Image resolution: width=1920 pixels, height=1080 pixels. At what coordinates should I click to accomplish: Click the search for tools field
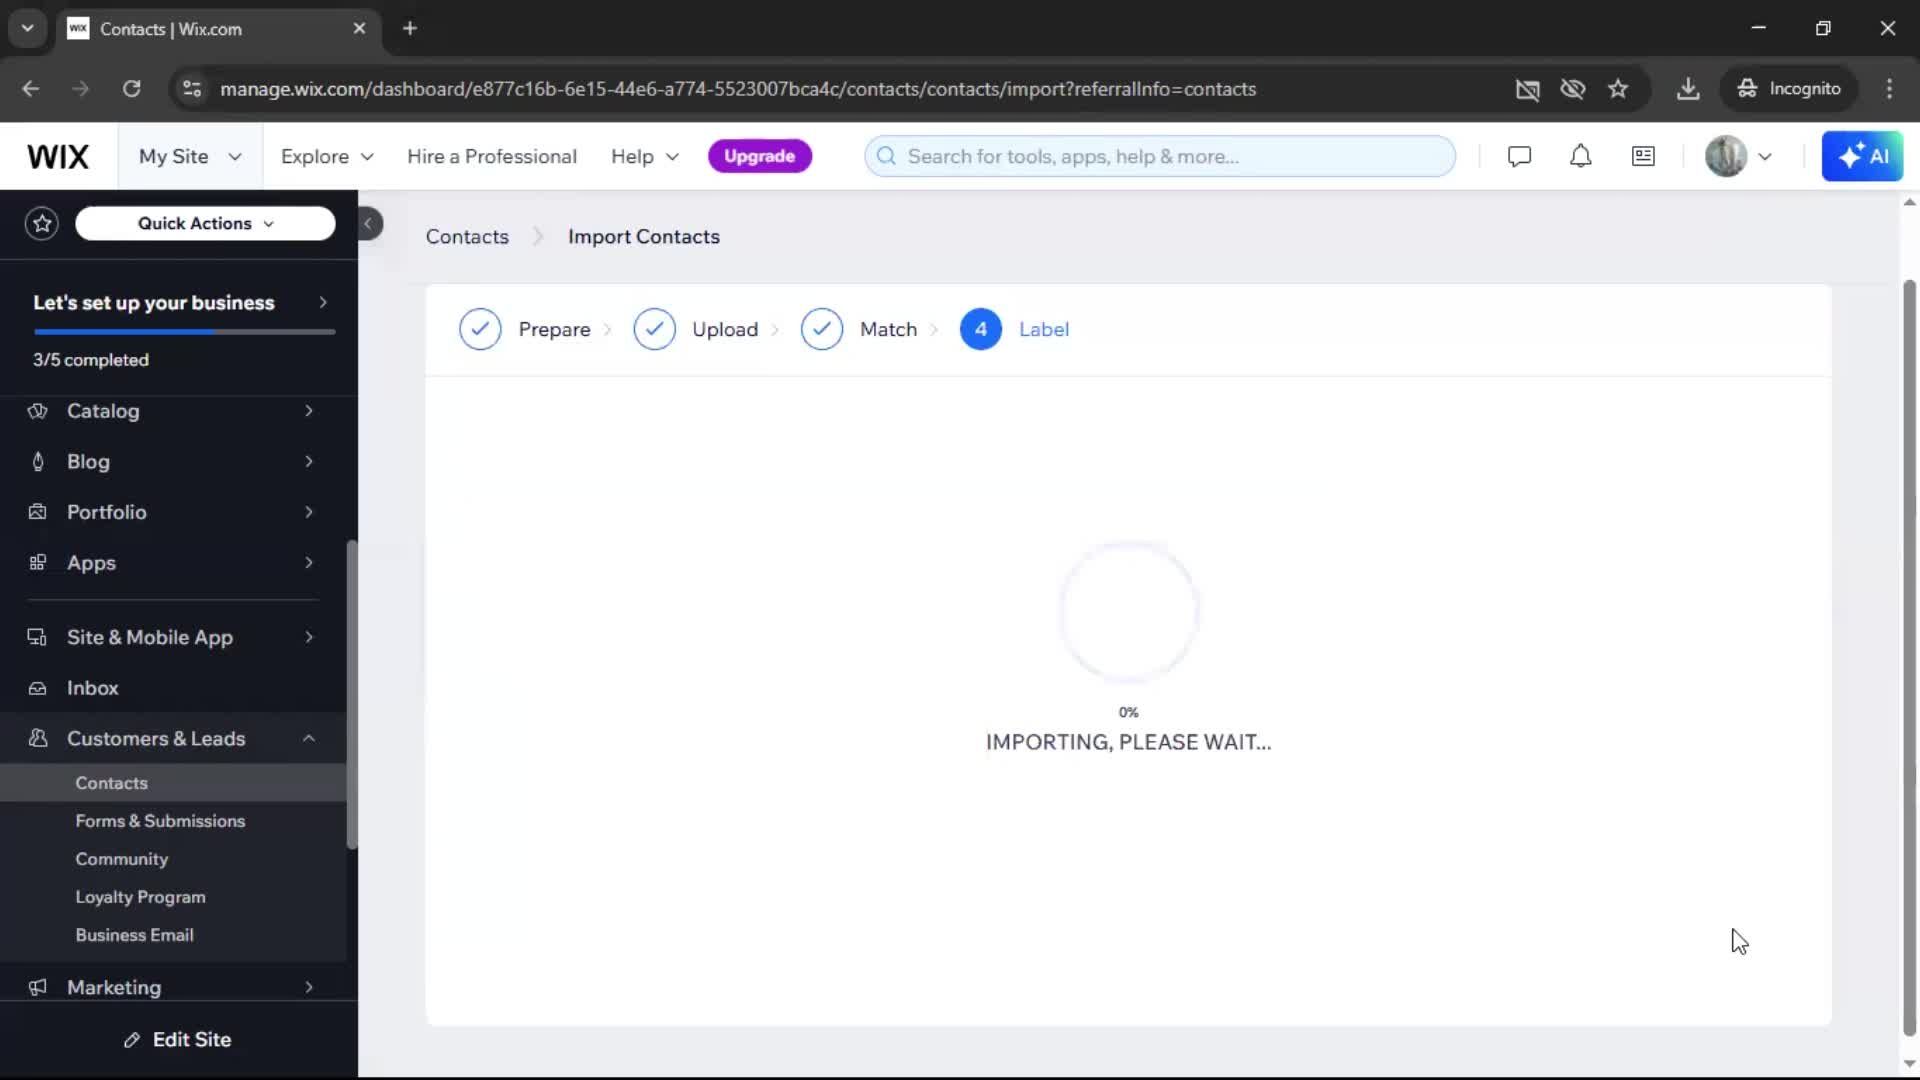coord(1159,157)
